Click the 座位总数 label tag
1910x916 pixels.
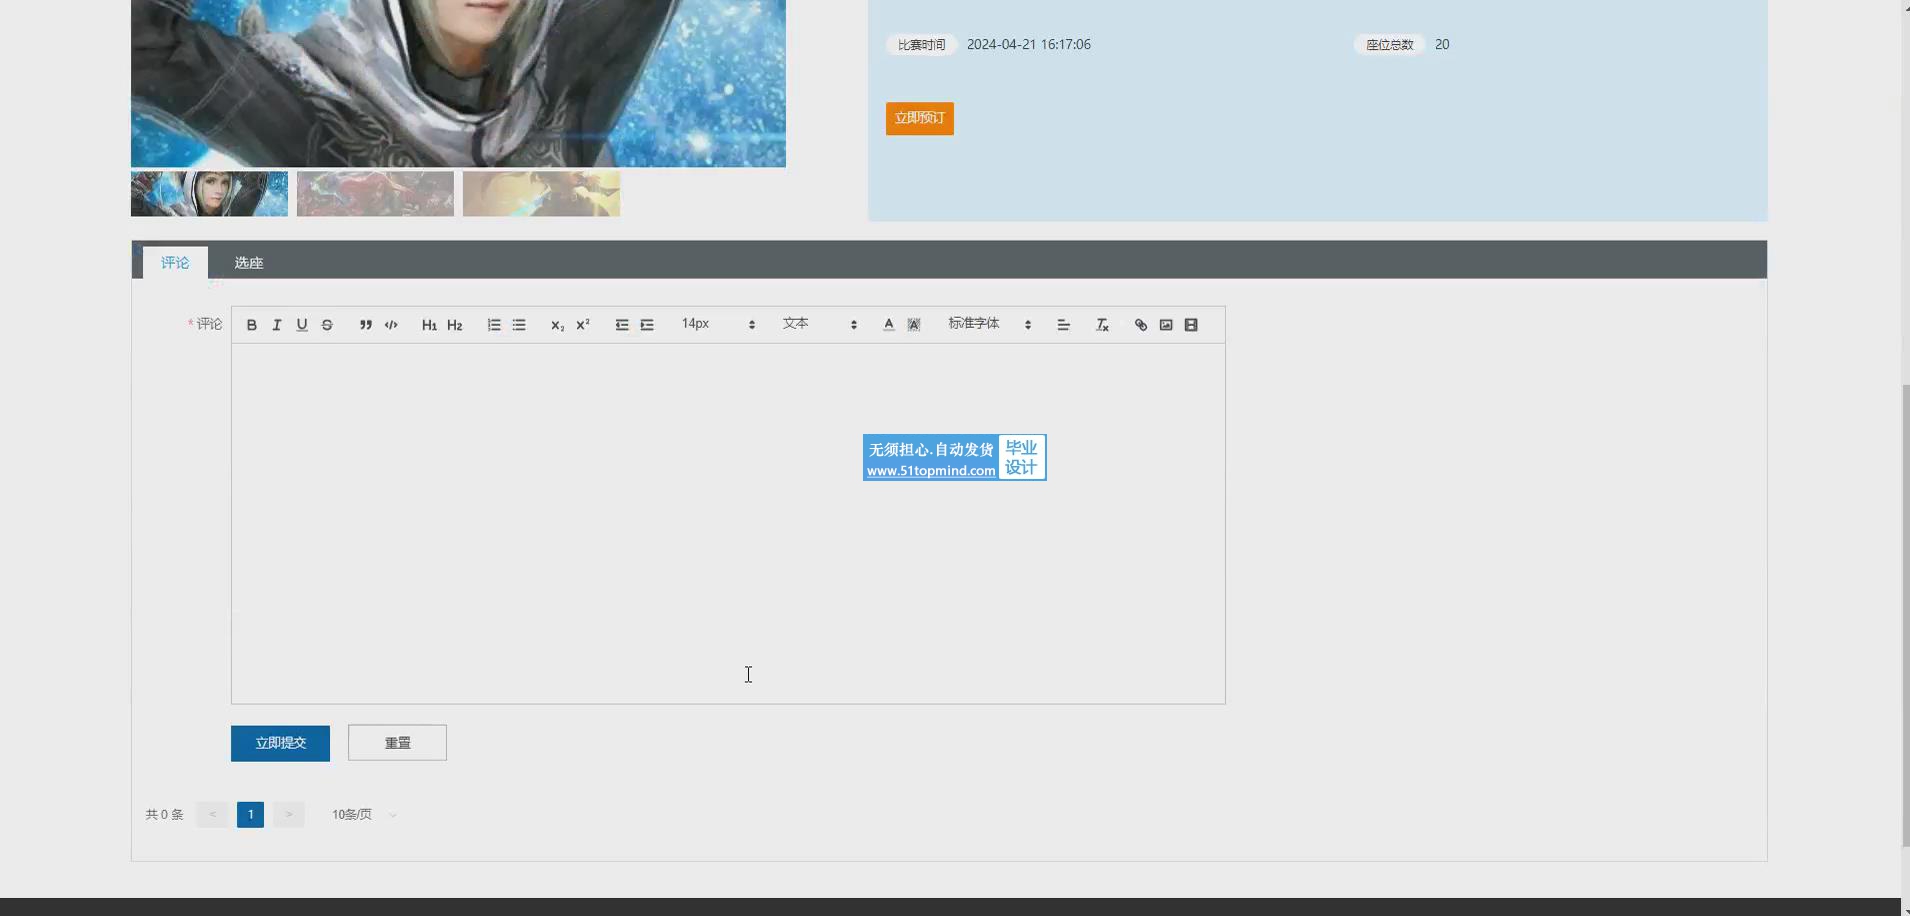[x=1390, y=45]
